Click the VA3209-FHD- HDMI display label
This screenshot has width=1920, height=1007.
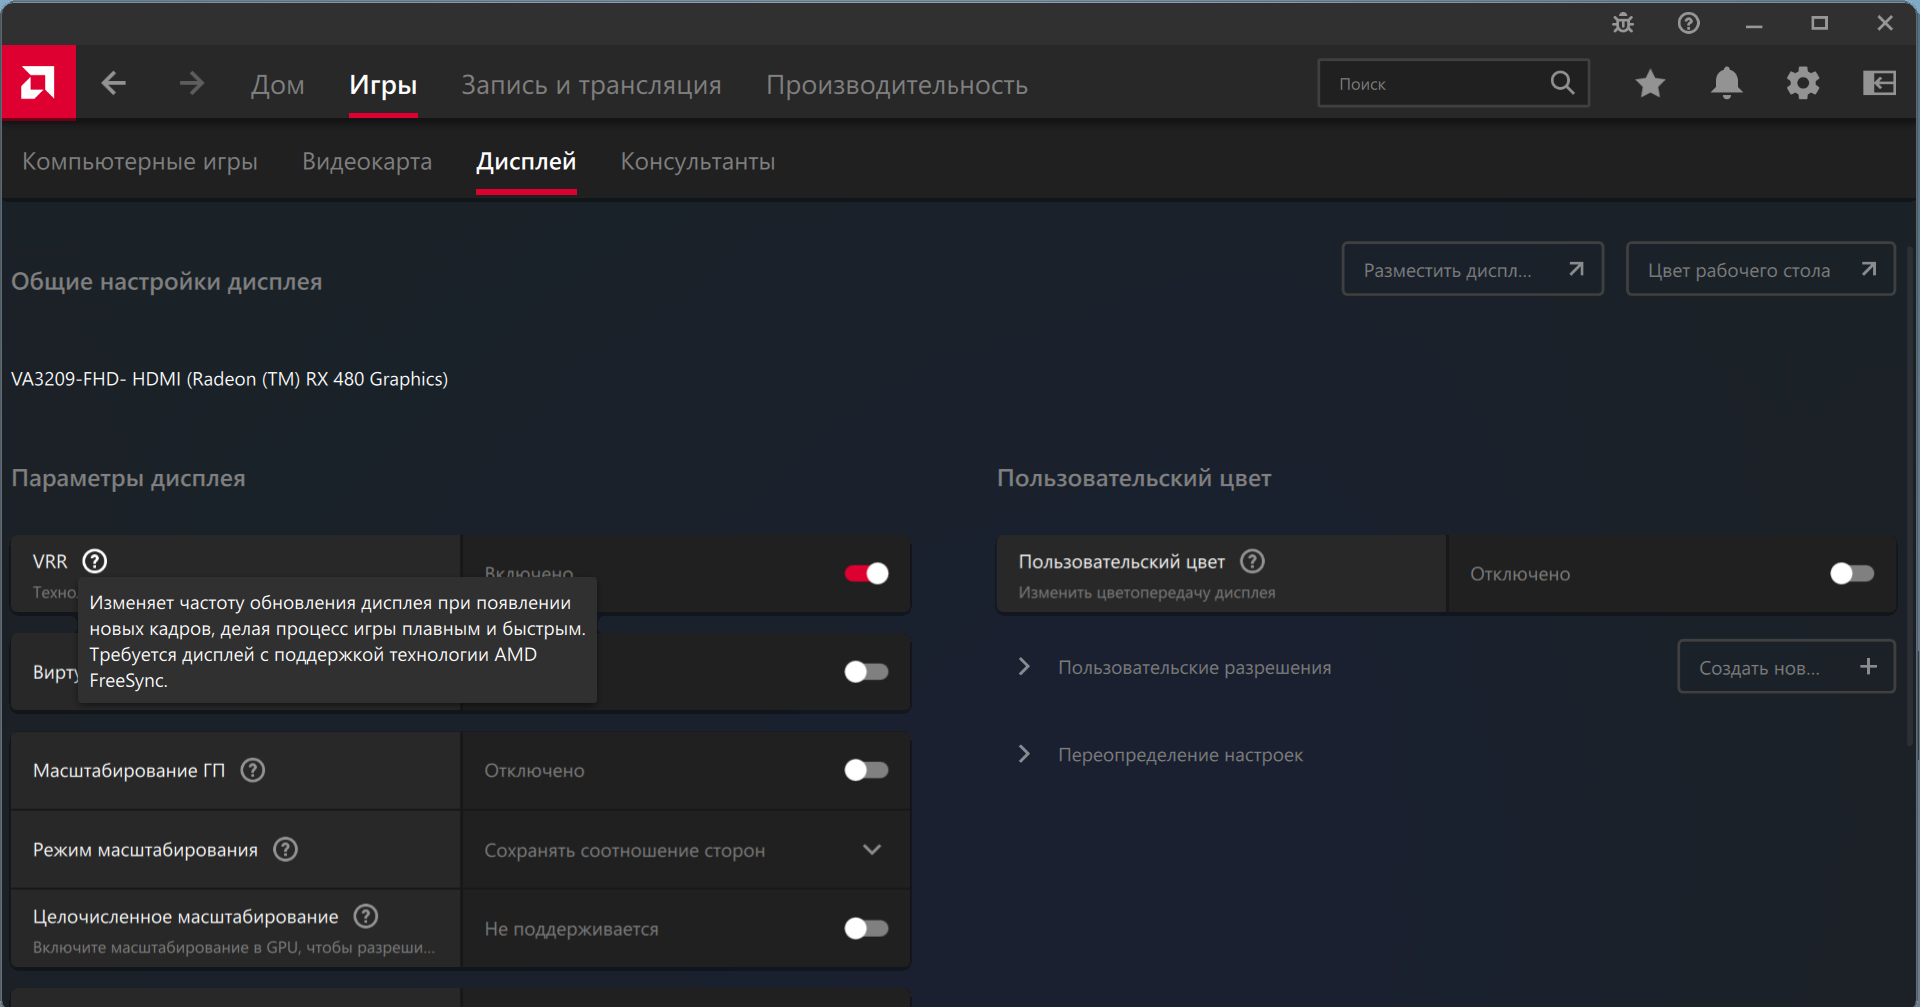point(230,379)
